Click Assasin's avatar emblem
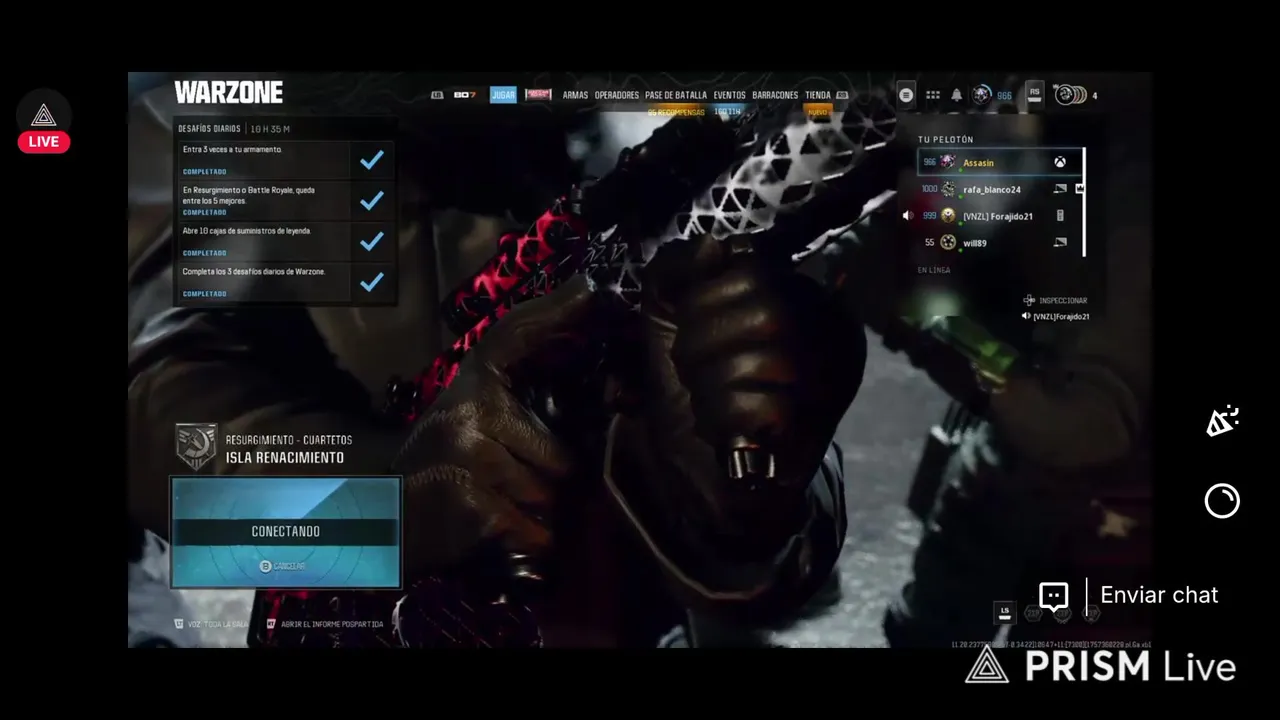 [947, 162]
